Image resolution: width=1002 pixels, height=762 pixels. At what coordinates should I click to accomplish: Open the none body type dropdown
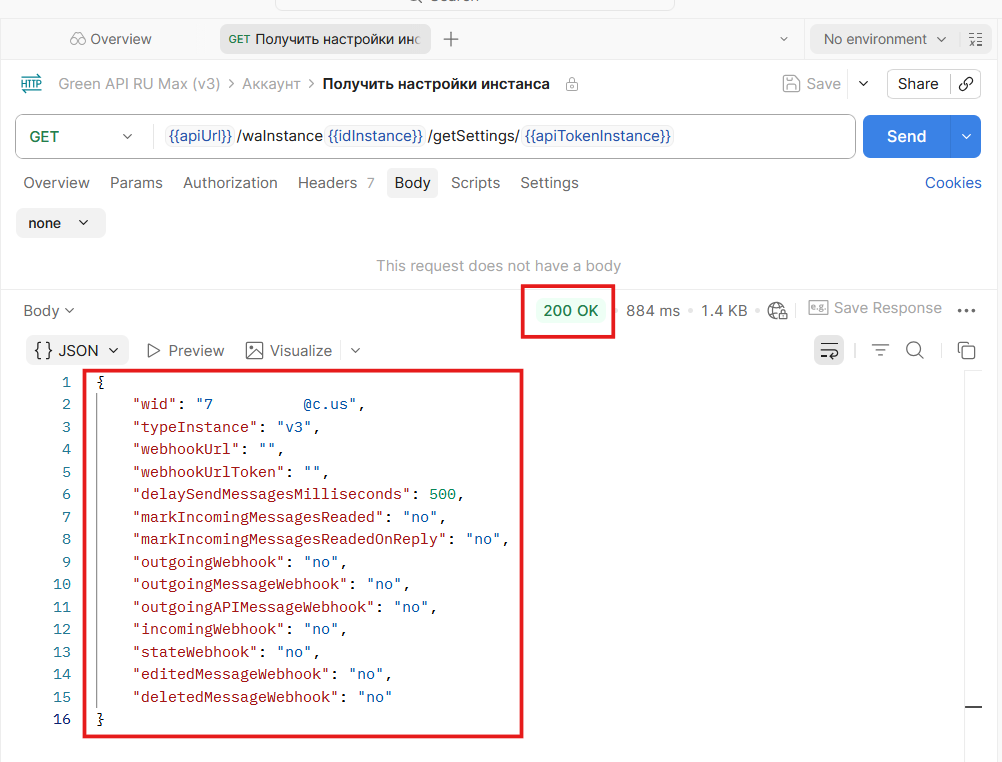[x=60, y=223]
